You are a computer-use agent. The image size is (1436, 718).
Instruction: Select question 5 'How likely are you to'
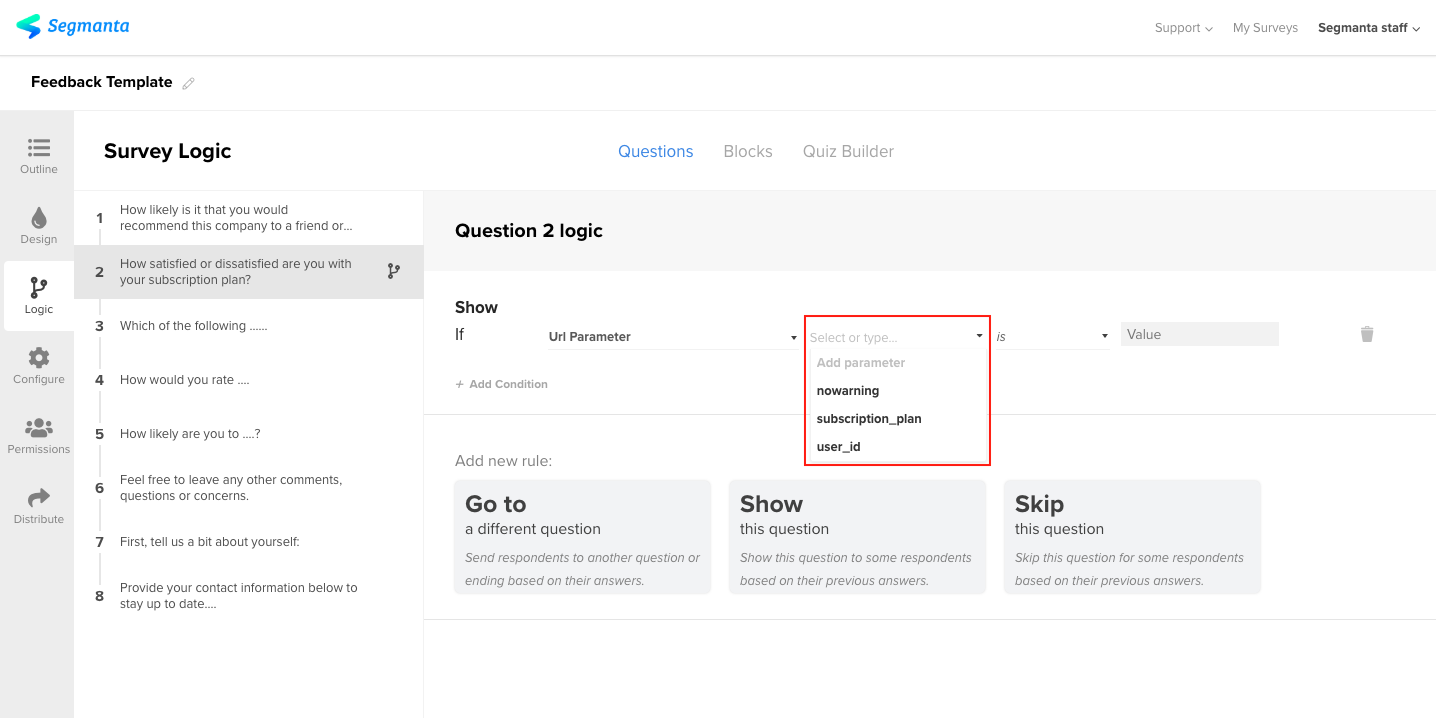coord(249,434)
